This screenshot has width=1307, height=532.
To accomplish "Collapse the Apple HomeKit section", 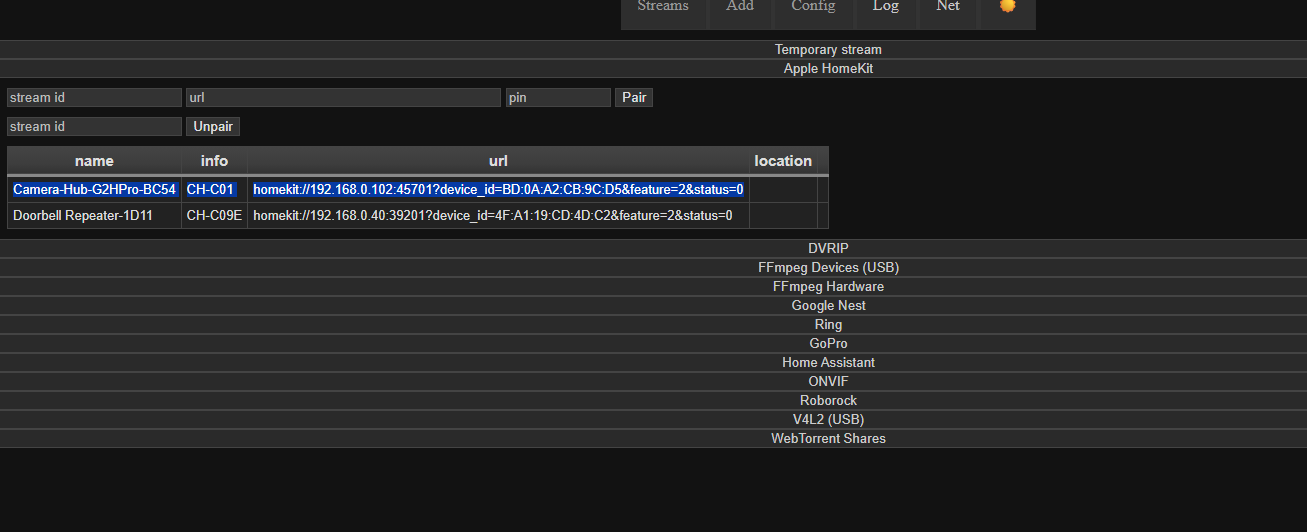I will click(828, 69).
